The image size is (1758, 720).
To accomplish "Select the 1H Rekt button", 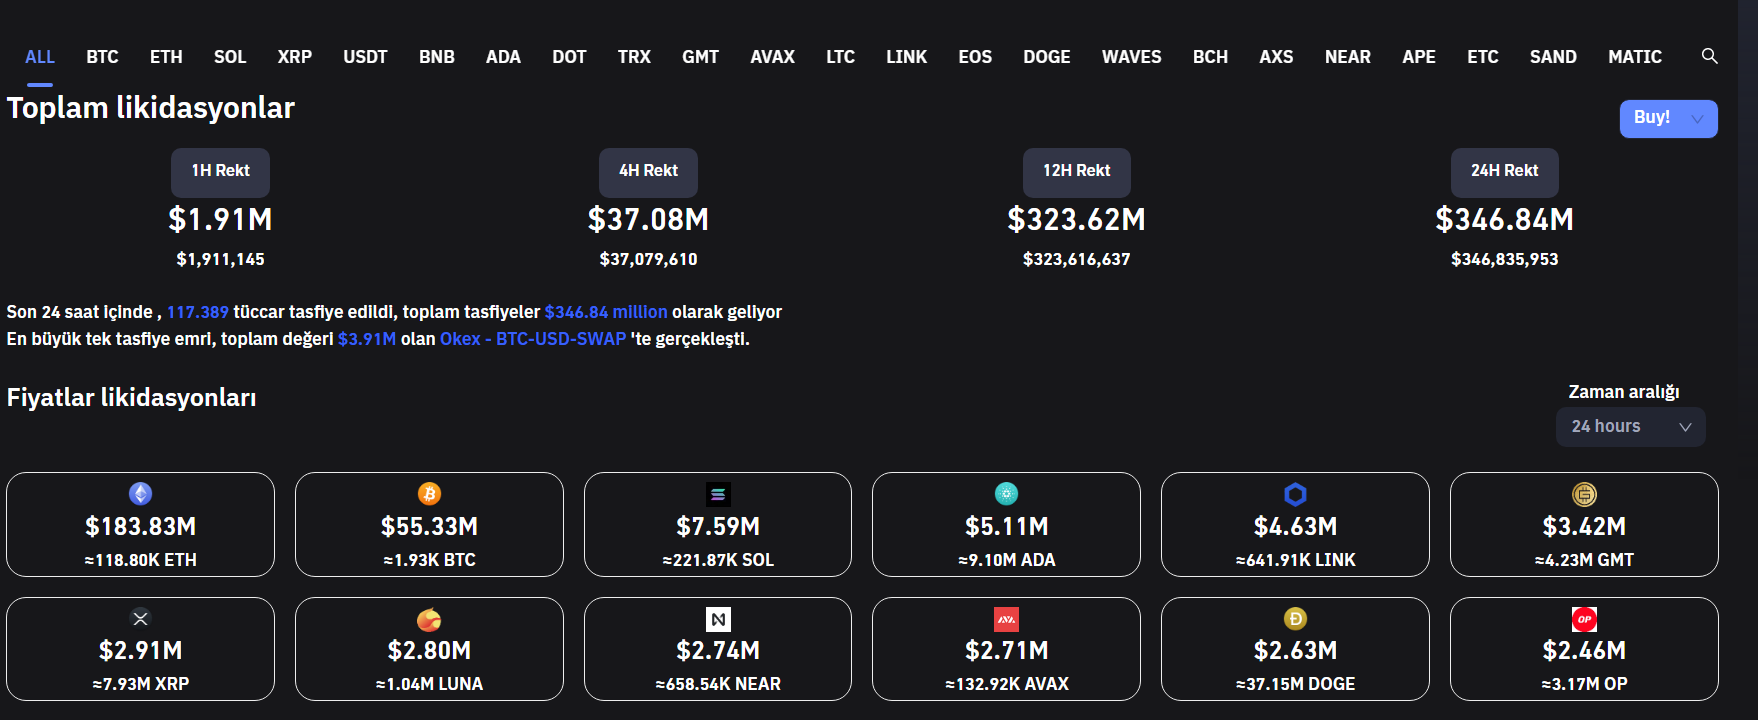I will 220,171.
